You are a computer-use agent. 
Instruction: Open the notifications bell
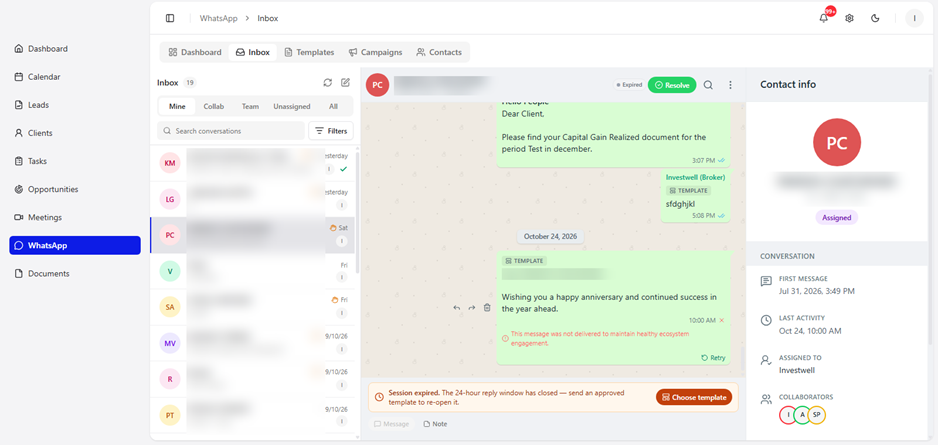824,18
